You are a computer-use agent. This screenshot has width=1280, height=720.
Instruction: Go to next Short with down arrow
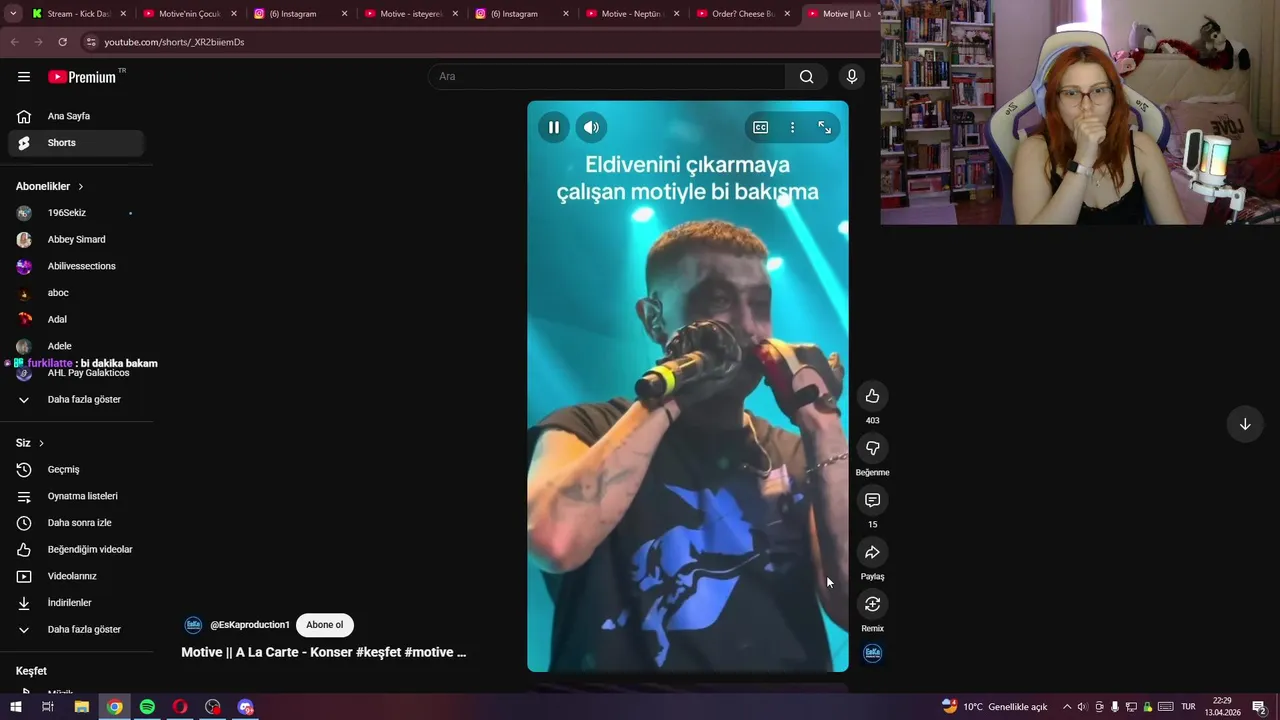pyautogui.click(x=1245, y=424)
